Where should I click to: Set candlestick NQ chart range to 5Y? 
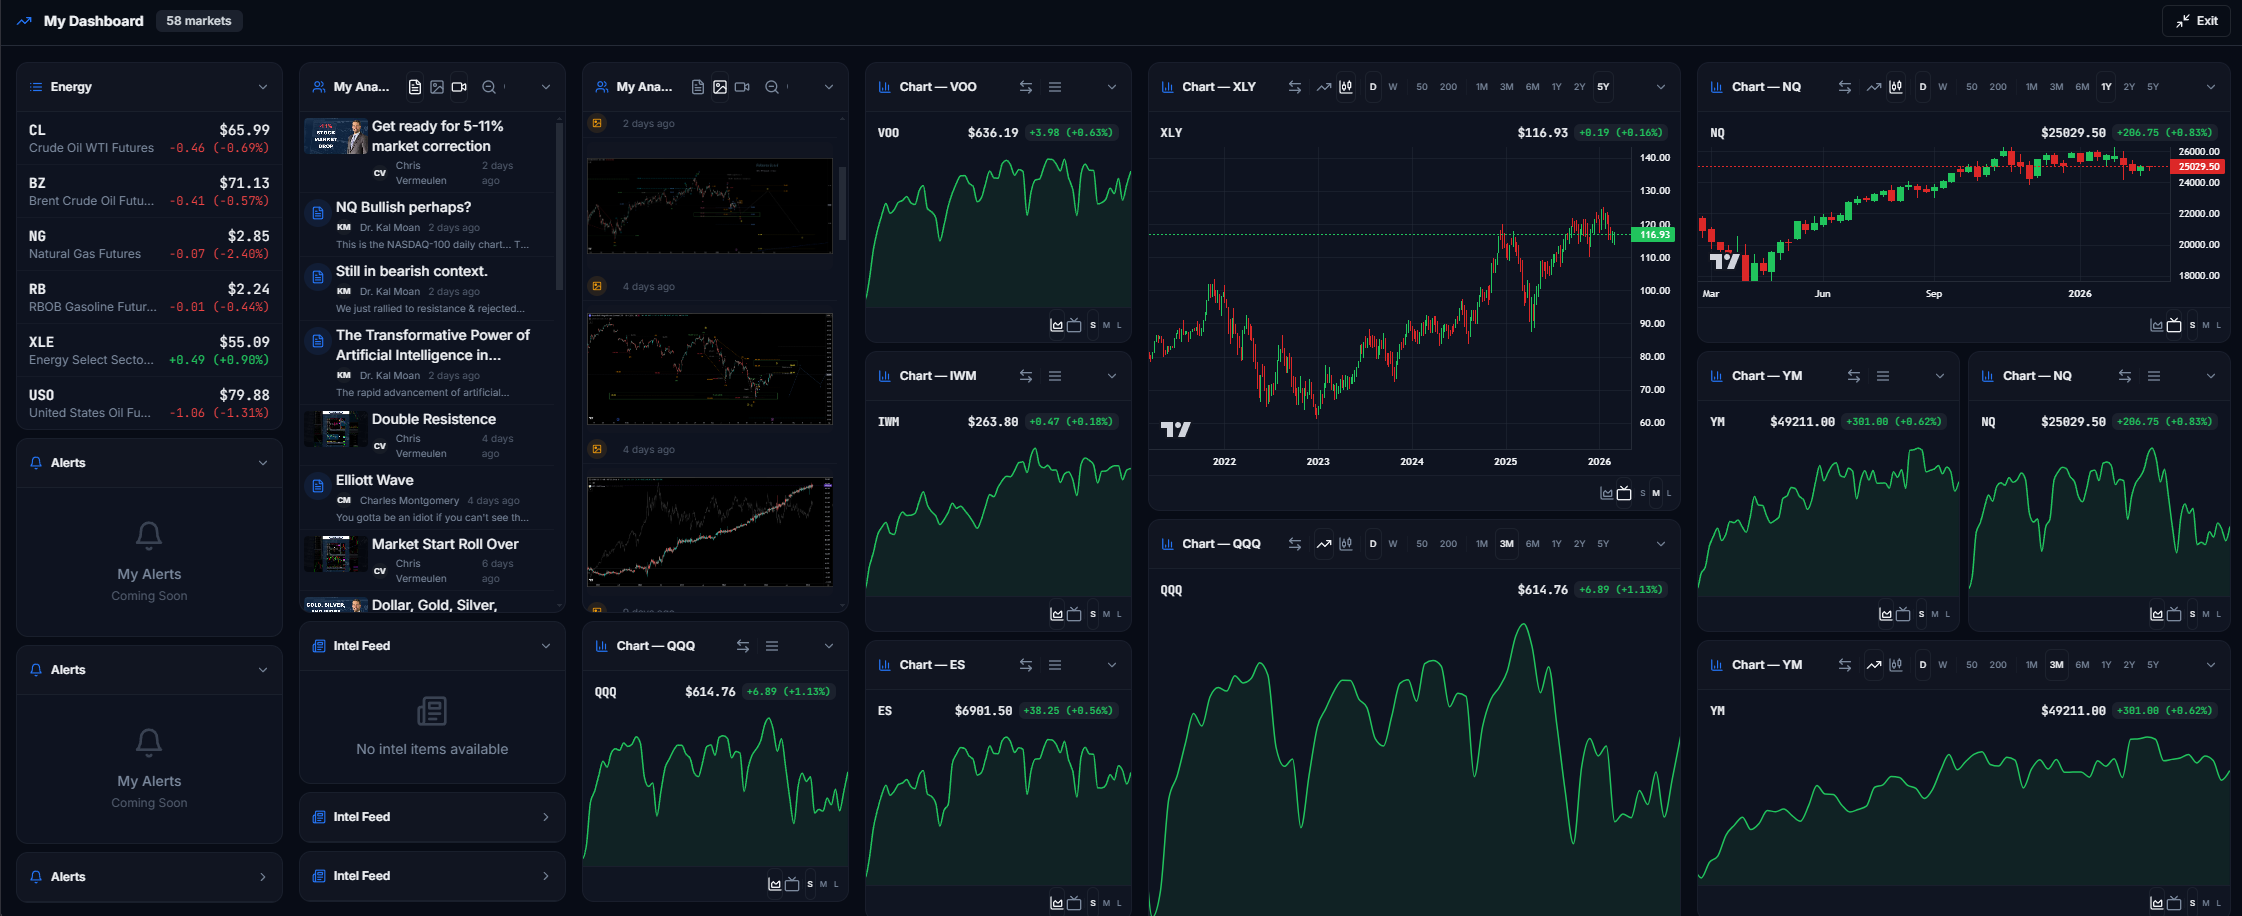click(x=2153, y=87)
